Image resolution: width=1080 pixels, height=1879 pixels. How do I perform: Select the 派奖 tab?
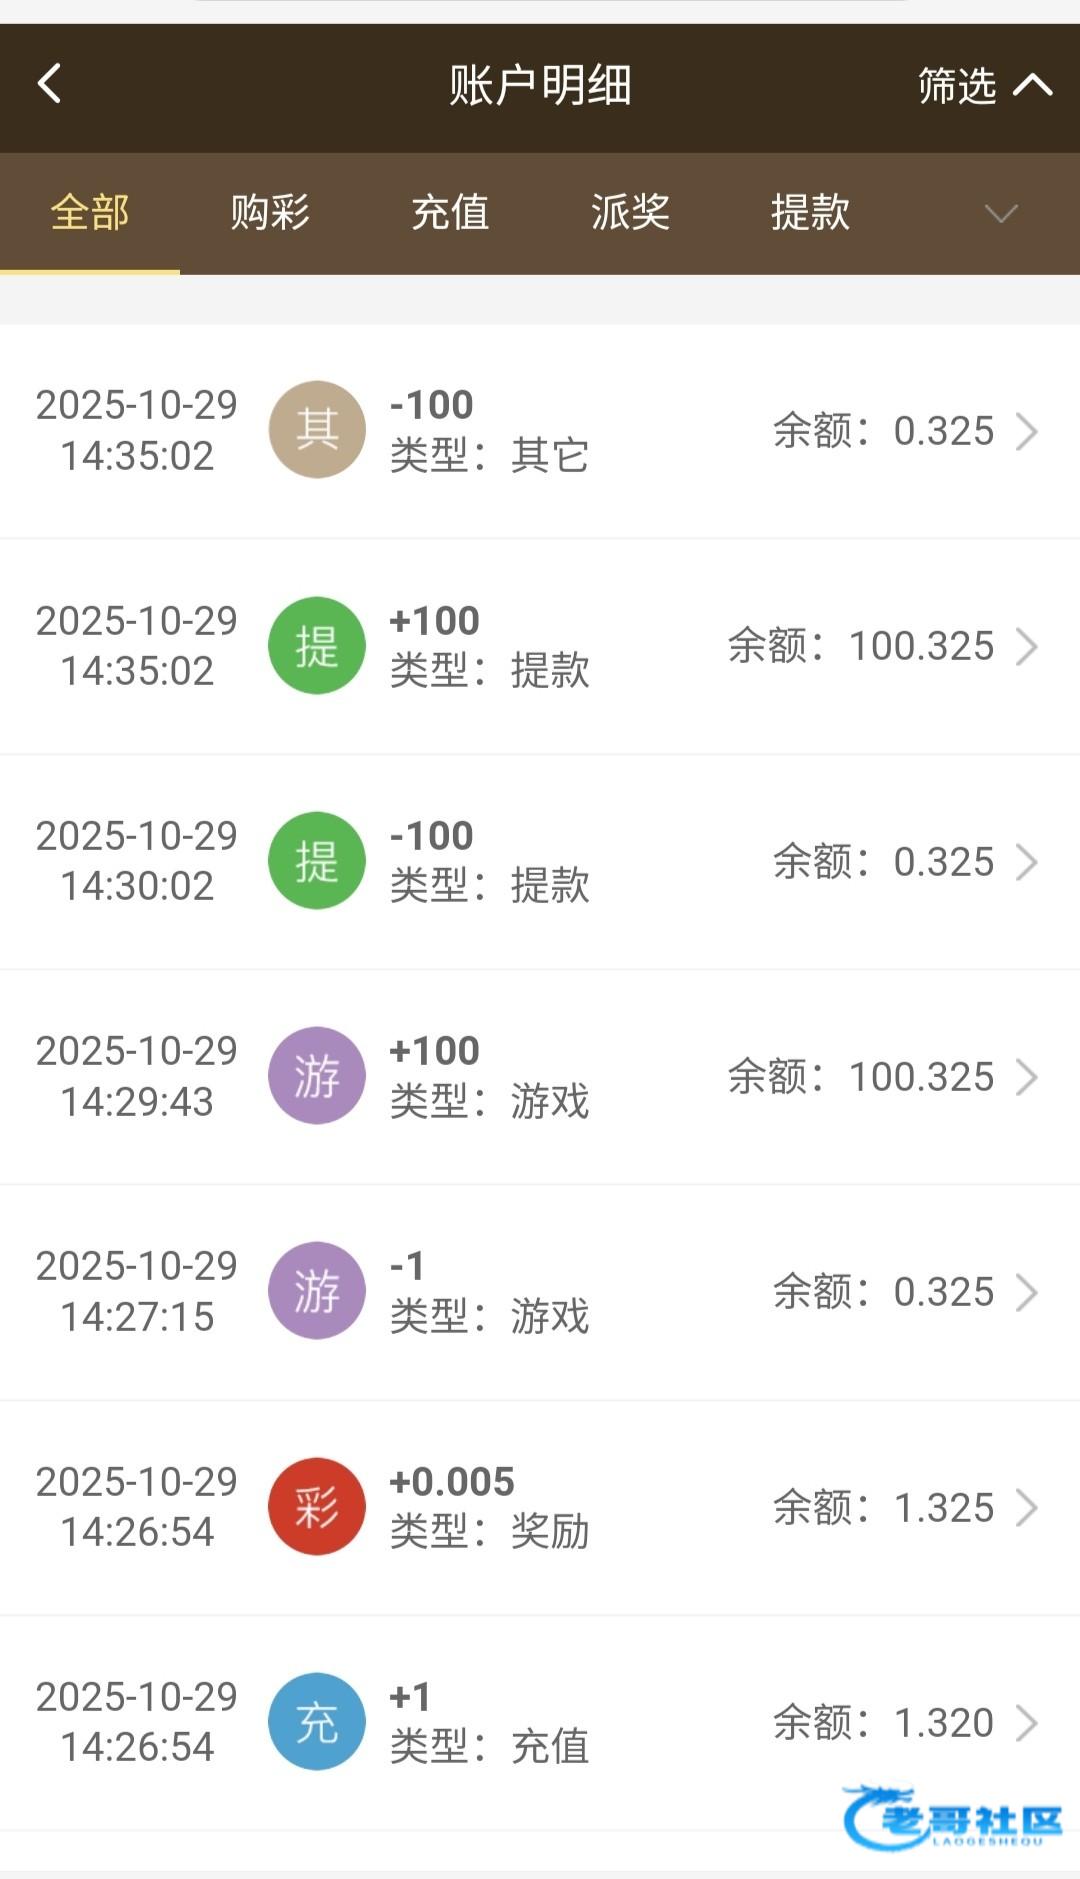(630, 213)
